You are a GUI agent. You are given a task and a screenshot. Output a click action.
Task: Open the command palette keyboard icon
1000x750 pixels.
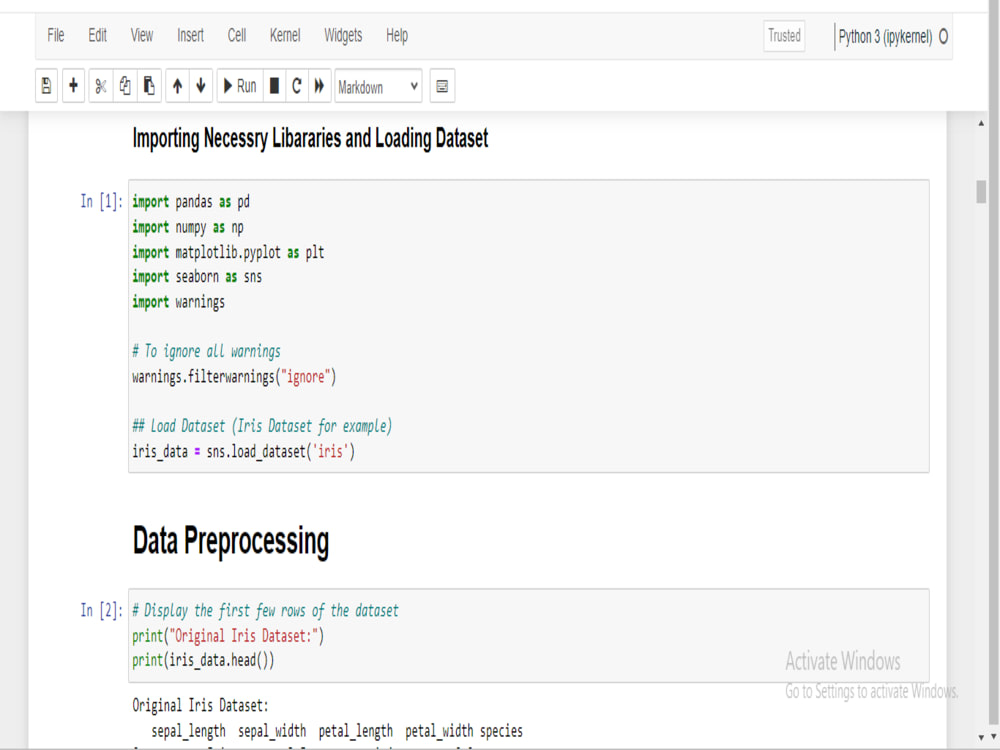coord(441,86)
